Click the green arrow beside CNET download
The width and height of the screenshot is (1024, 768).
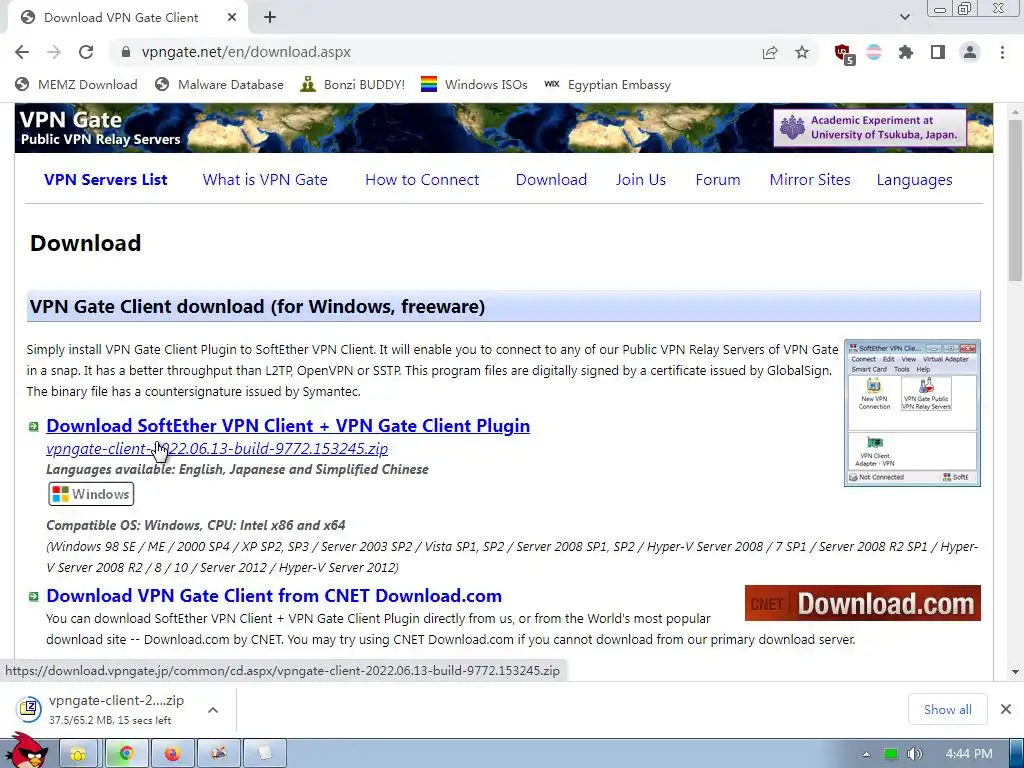pyautogui.click(x=33, y=596)
